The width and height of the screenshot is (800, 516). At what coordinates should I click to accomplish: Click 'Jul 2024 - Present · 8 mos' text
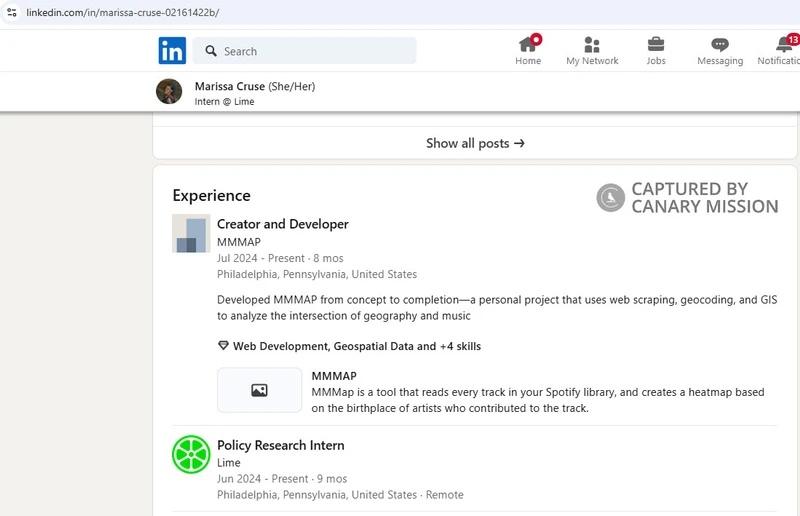[280, 258]
